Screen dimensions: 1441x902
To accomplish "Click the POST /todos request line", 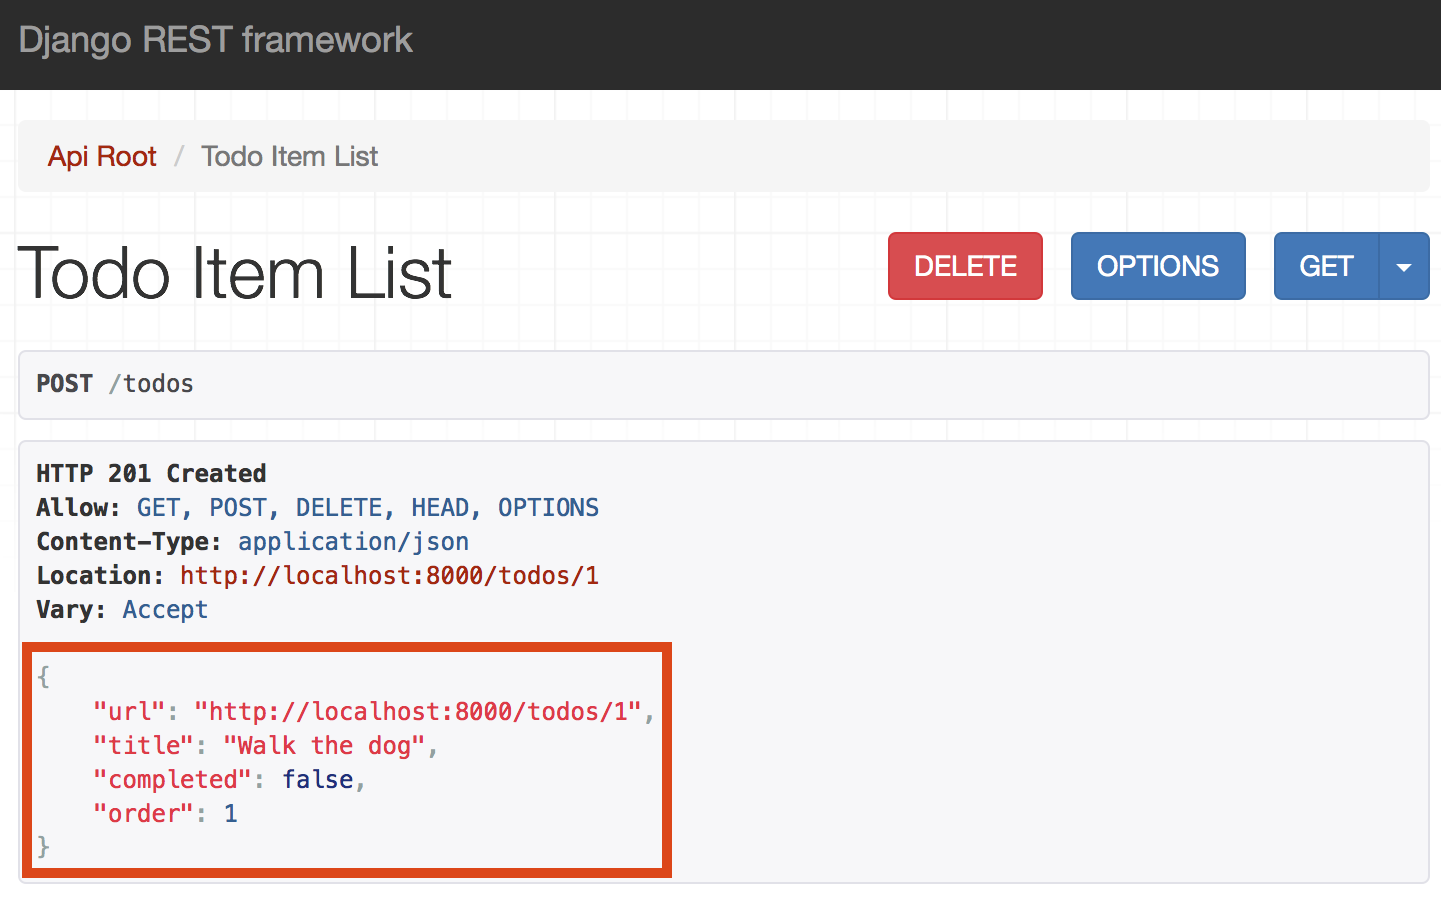I will click(x=115, y=384).
